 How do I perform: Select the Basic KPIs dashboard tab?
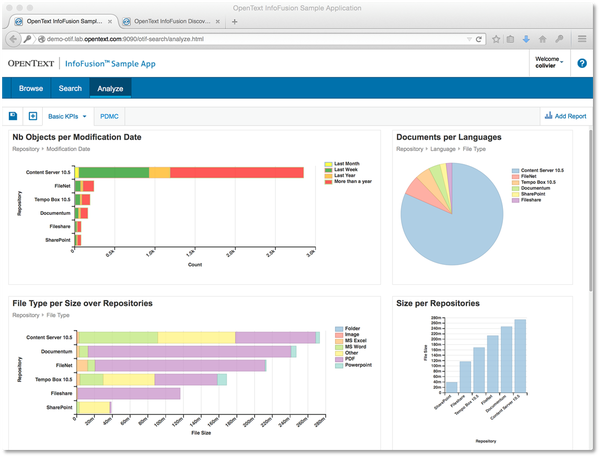pyautogui.click(x=63, y=116)
